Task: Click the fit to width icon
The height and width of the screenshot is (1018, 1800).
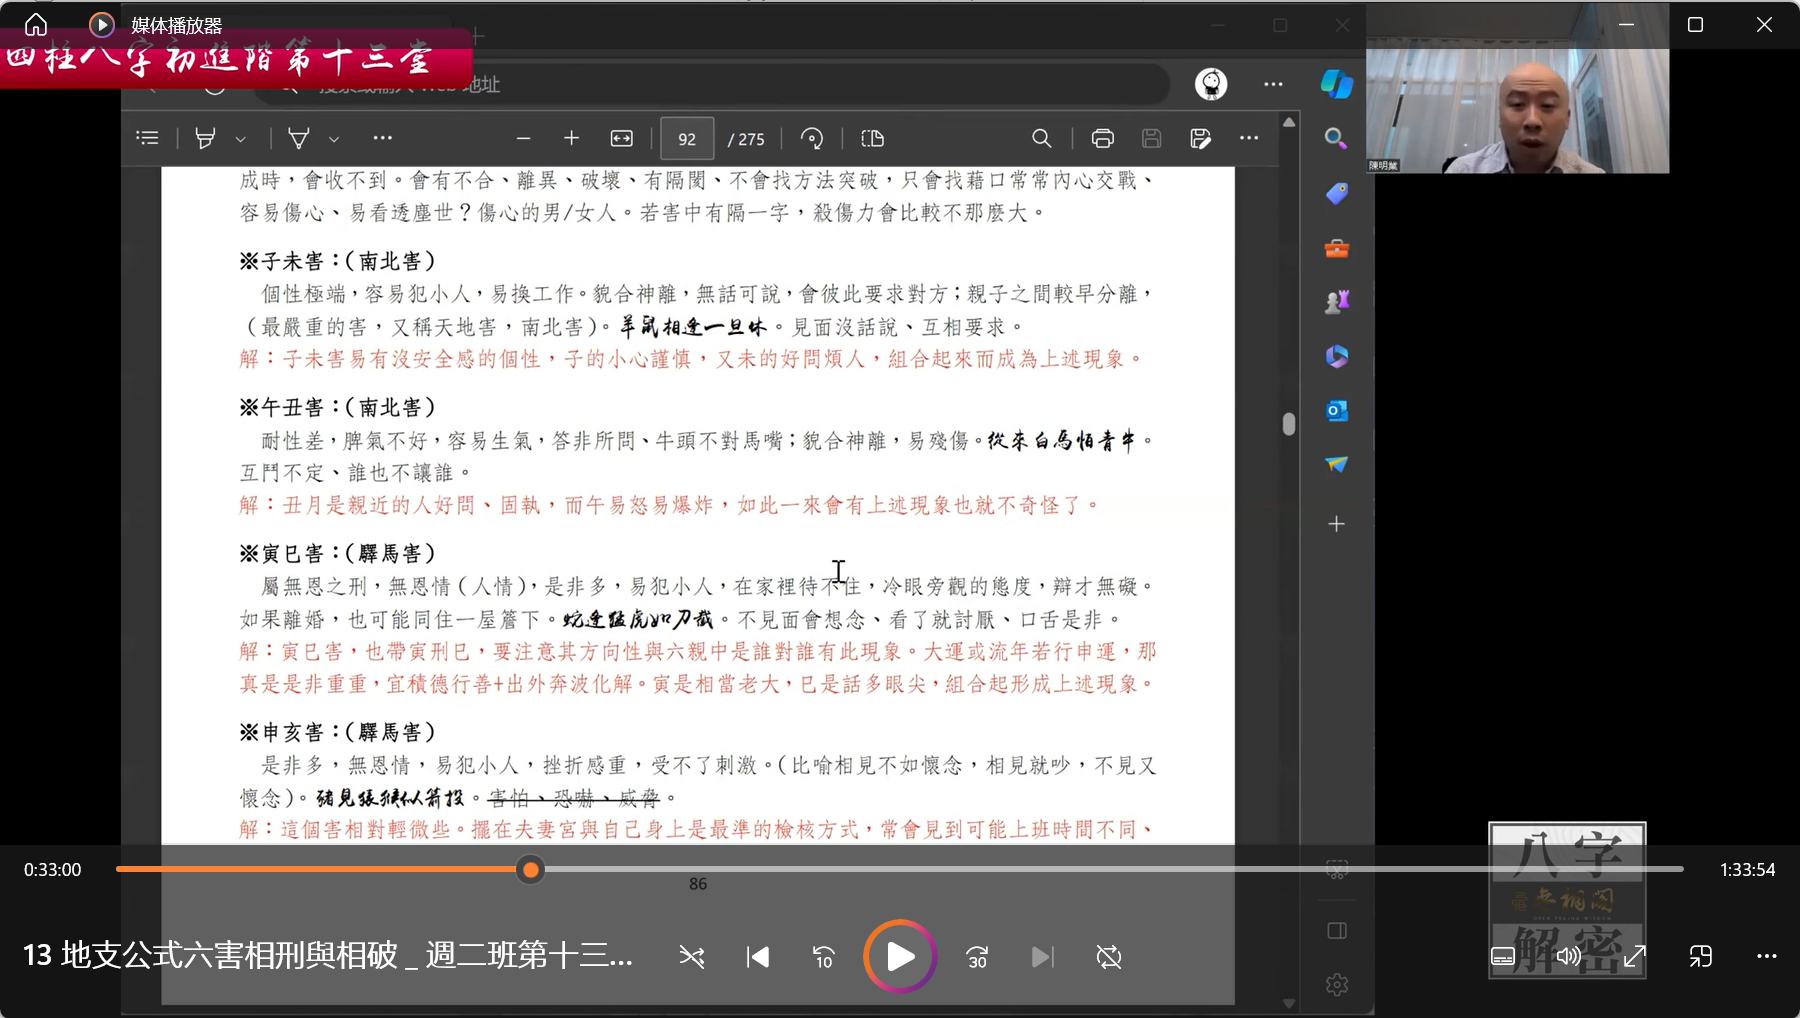Action: pyautogui.click(x=621, y=138)
